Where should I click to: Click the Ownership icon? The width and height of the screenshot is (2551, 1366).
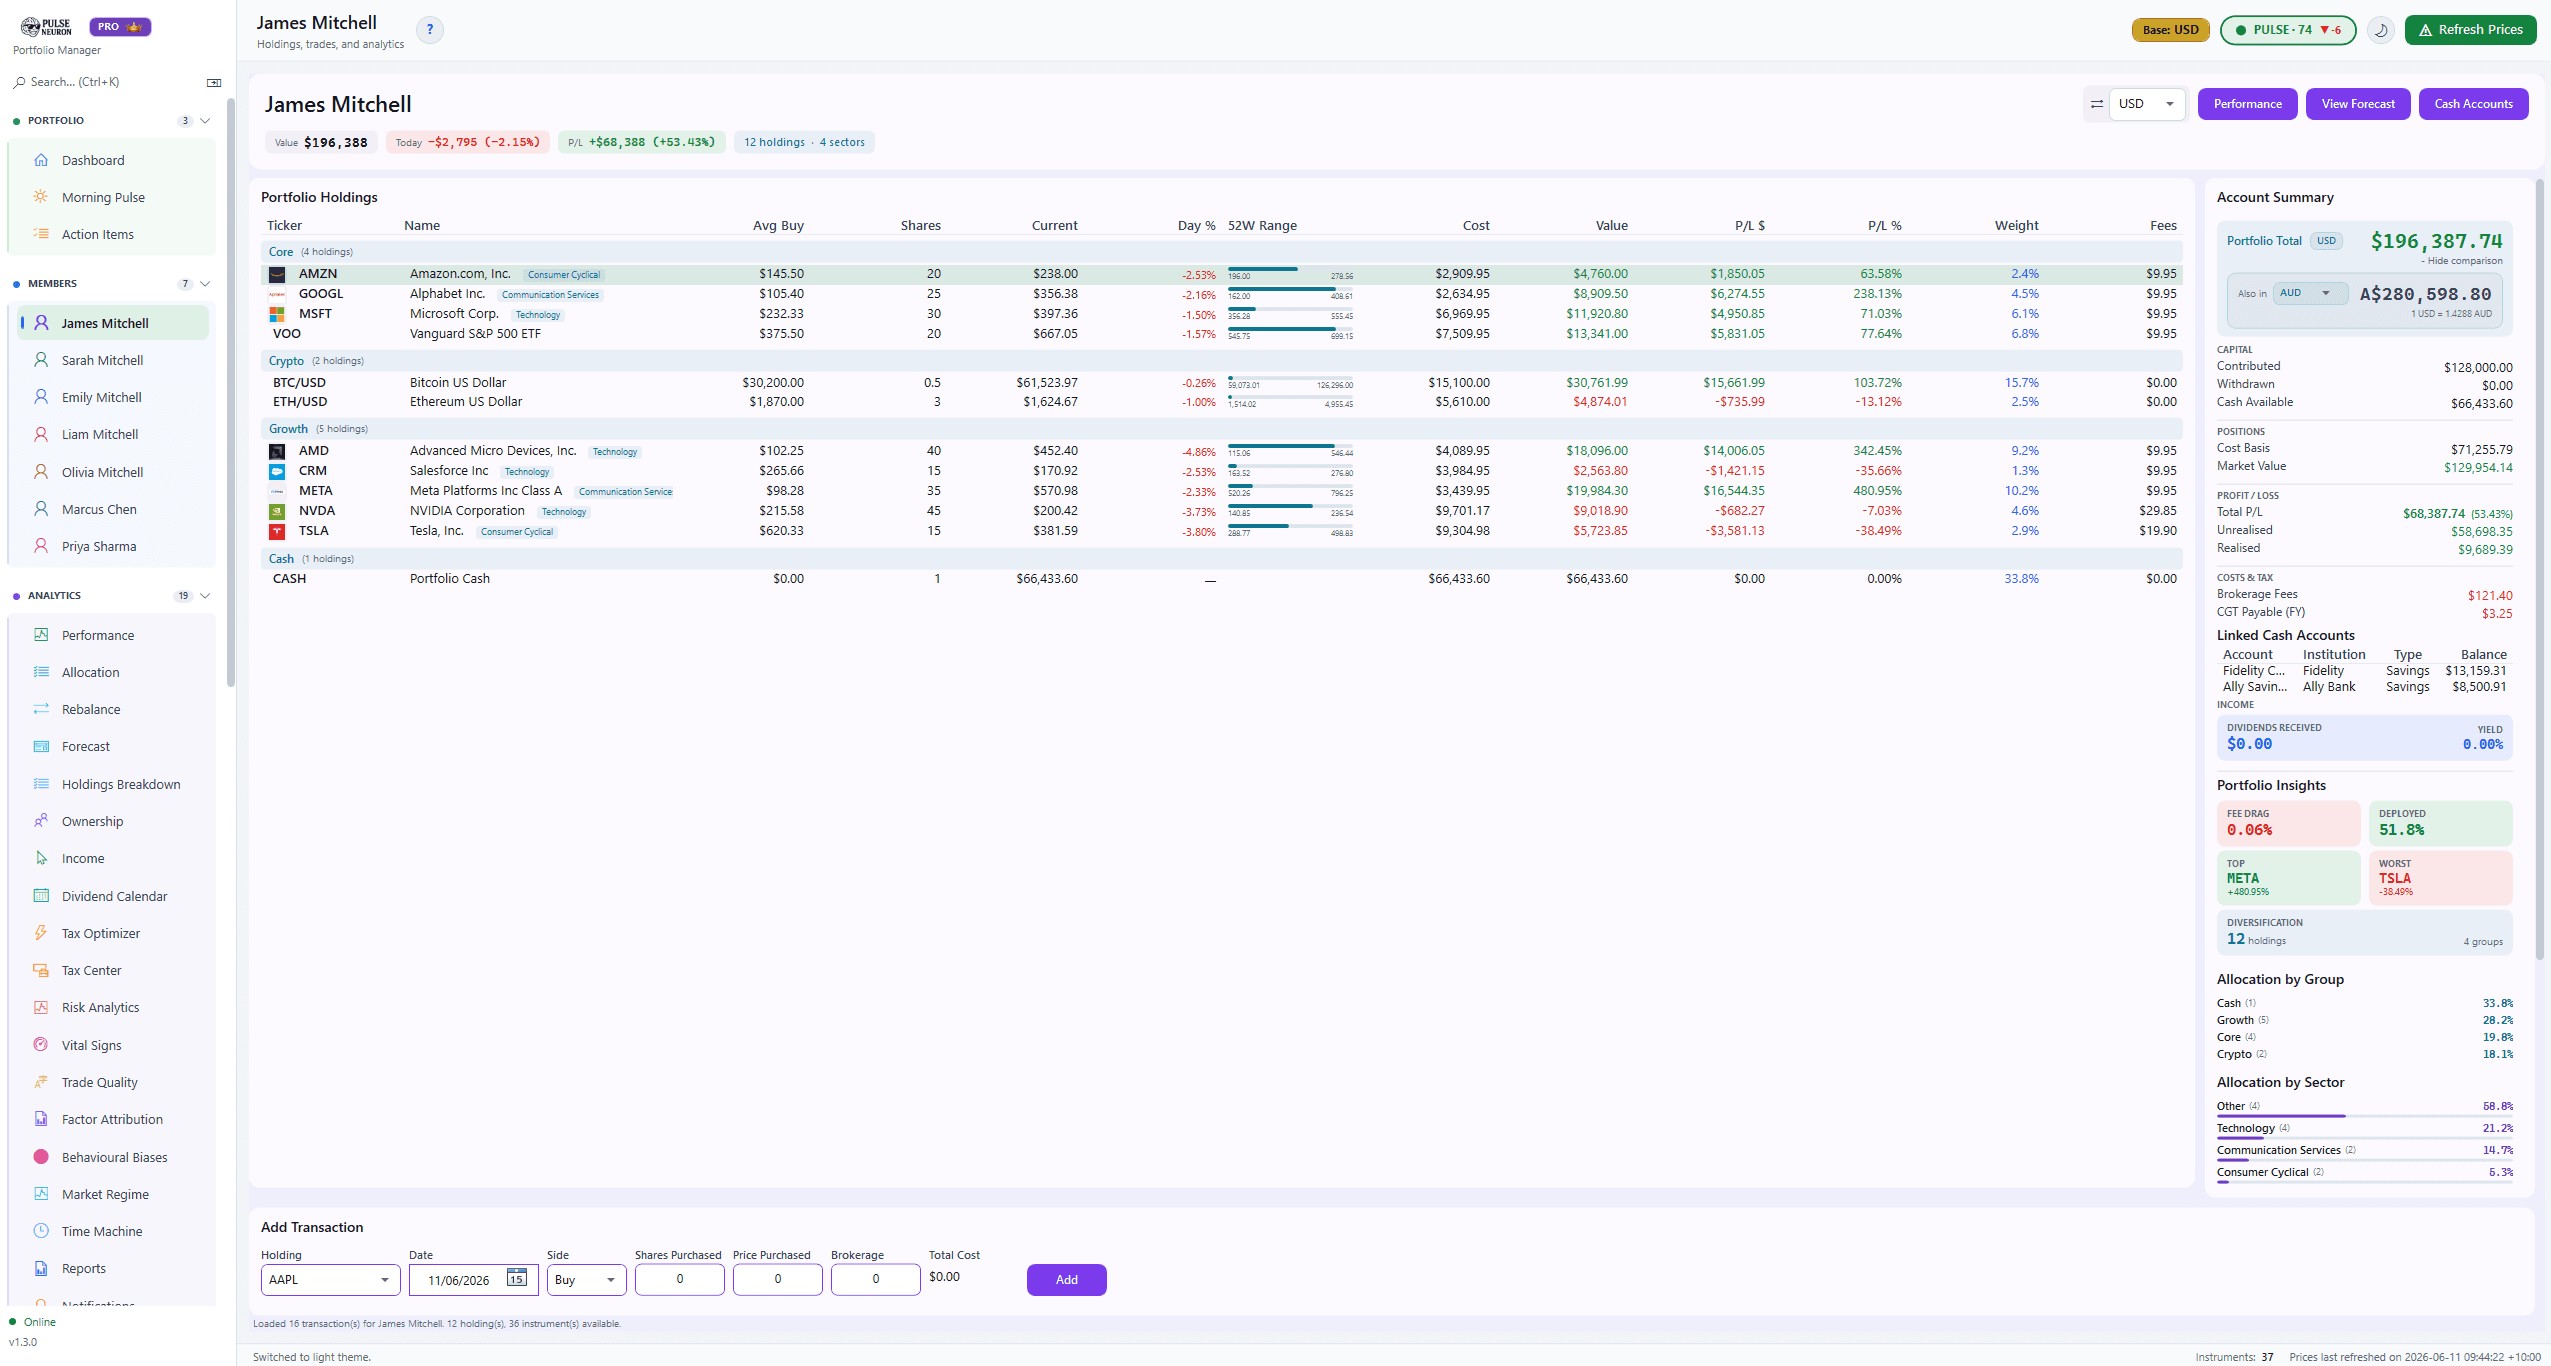[x=41, y=821]
